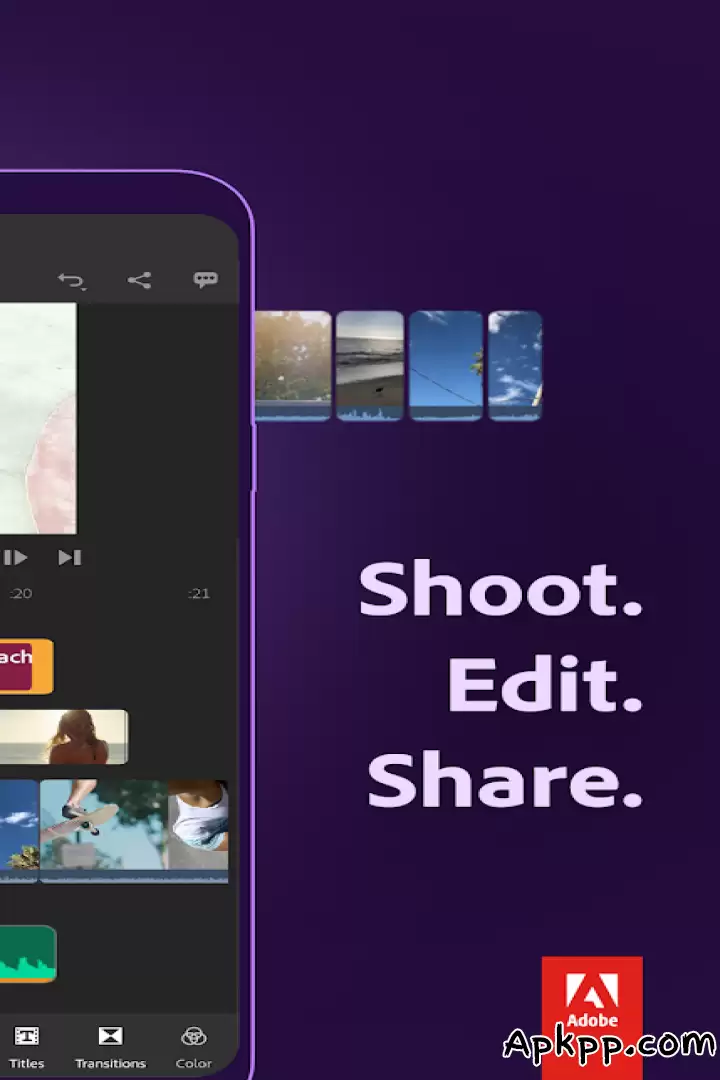
Task: Click the :21 timeline marker
Action: tap(198, 594)
